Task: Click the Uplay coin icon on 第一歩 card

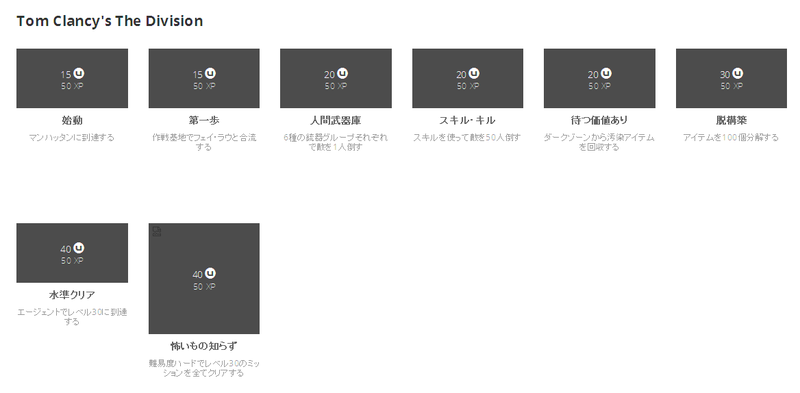Action: coord(210,73)
